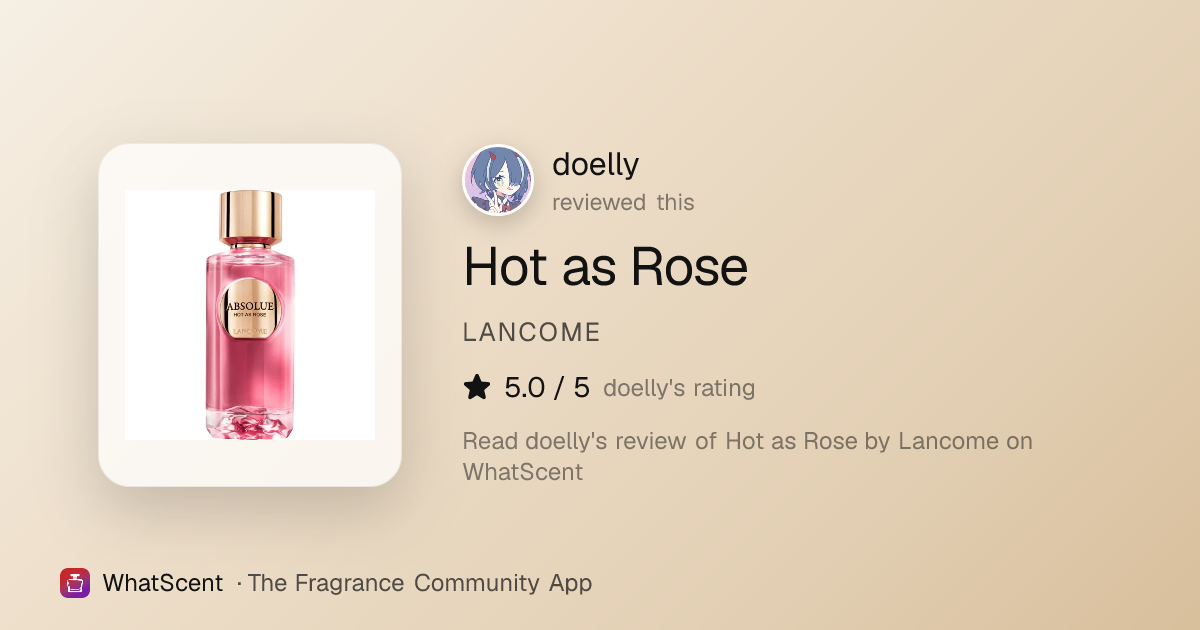1200x630 pixels.
Task: Click The Fragrance Community App tagline
Action: (420, 583)
